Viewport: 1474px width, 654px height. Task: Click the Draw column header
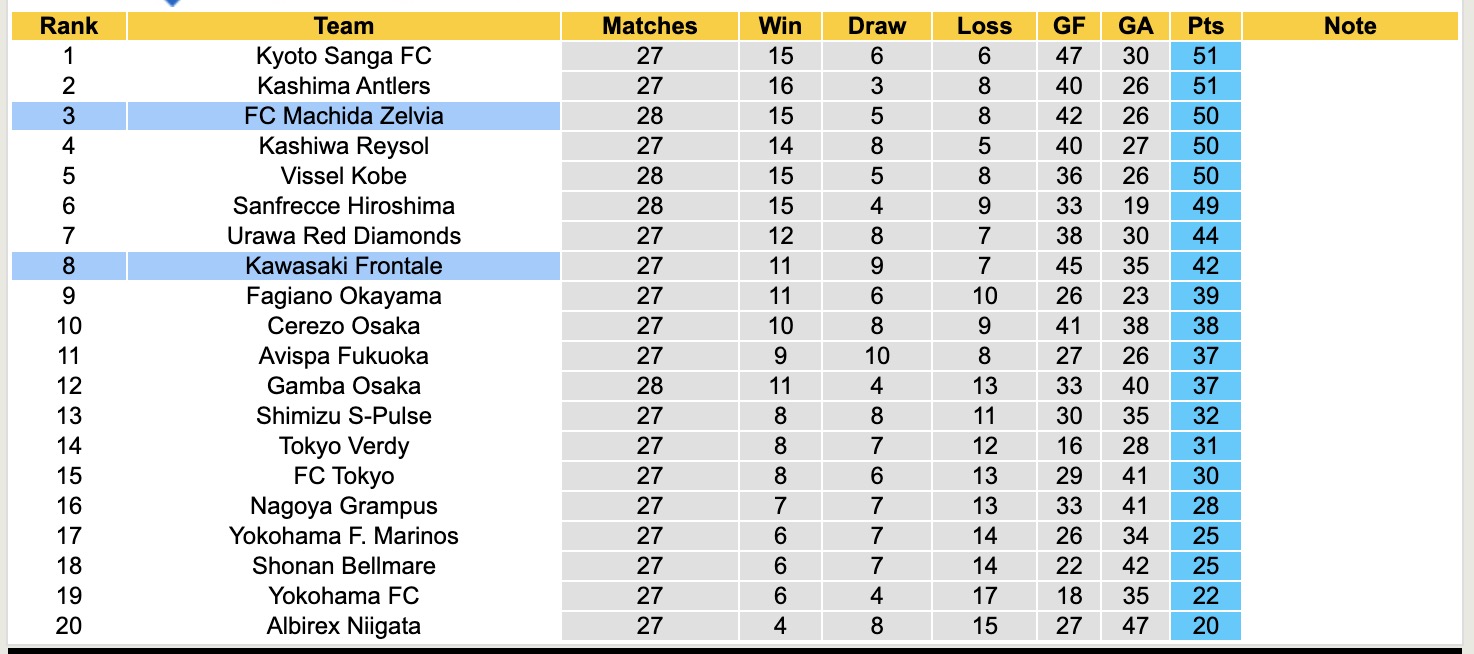tap(877, 26)
